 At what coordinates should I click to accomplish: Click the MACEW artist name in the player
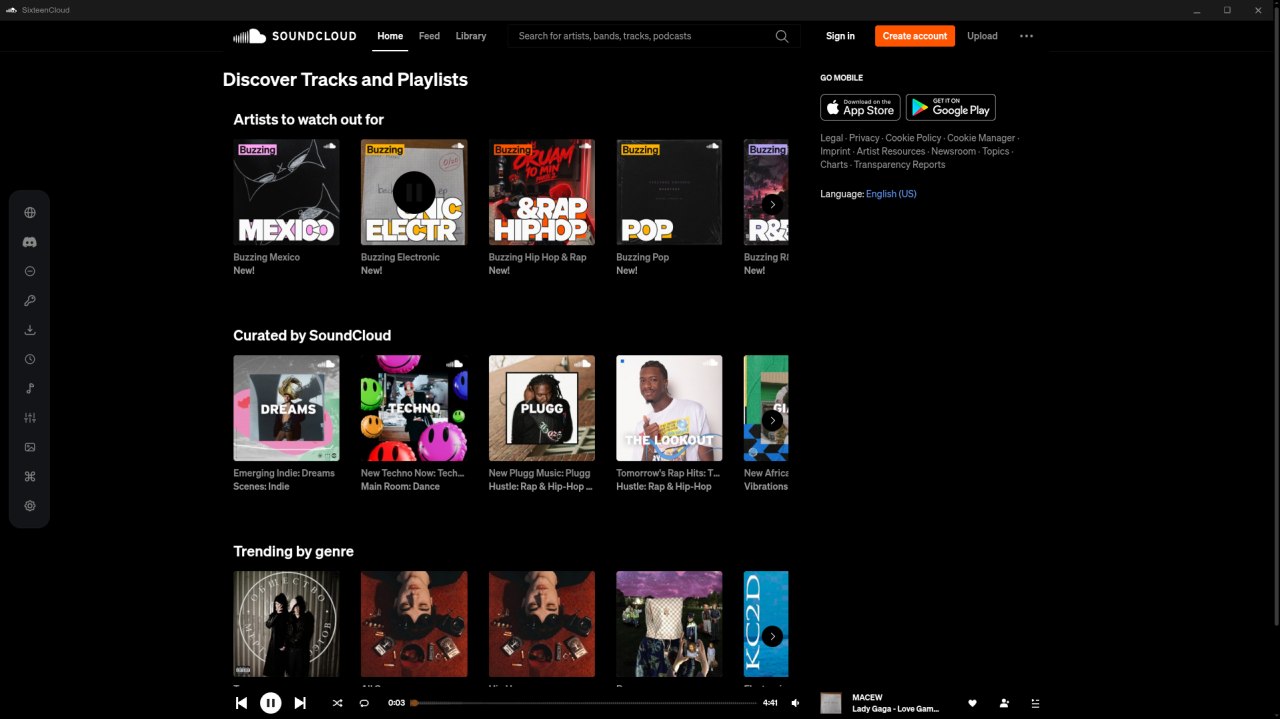tap(867, 698)
